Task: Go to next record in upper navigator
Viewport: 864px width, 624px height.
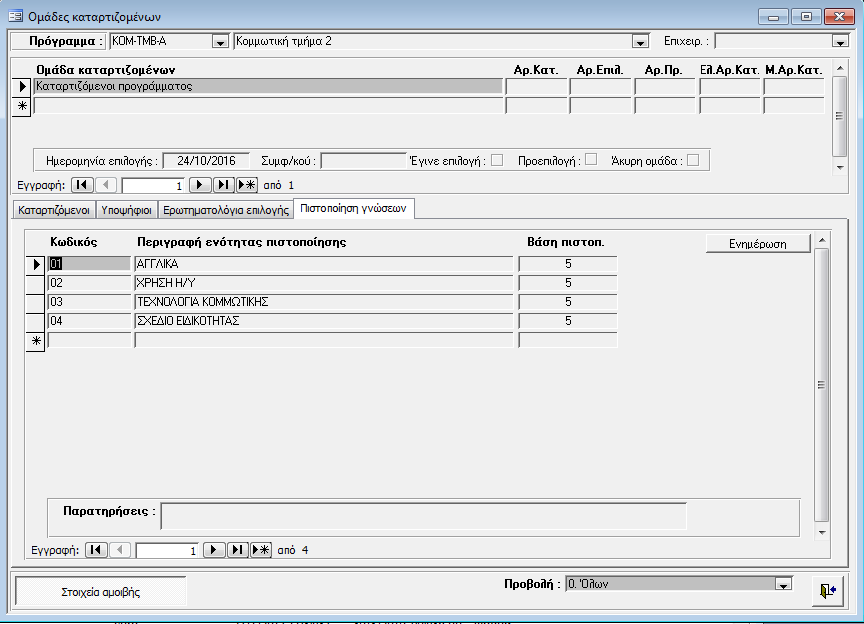Action: [200, 185]
